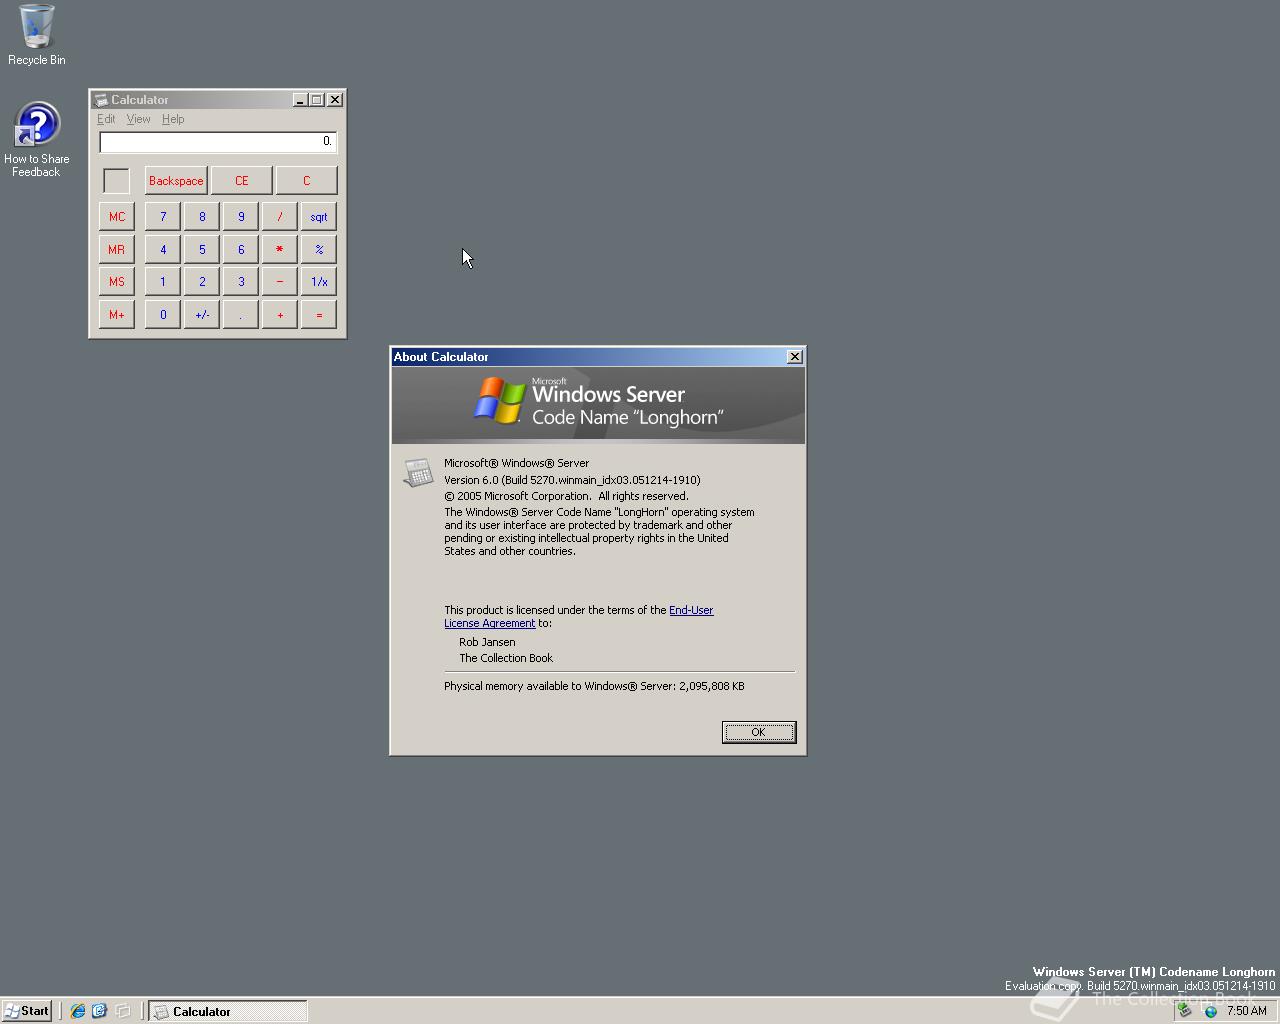Click digit 5 on Calculator
This screenshot has width=1280, height=1024.
click(202, 249)
